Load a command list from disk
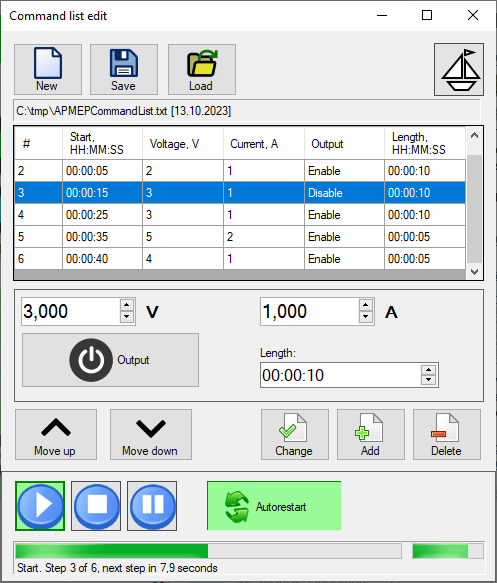The height and width of the screenshot is (583, 497). pyautogui.click(x=202, y=70)
